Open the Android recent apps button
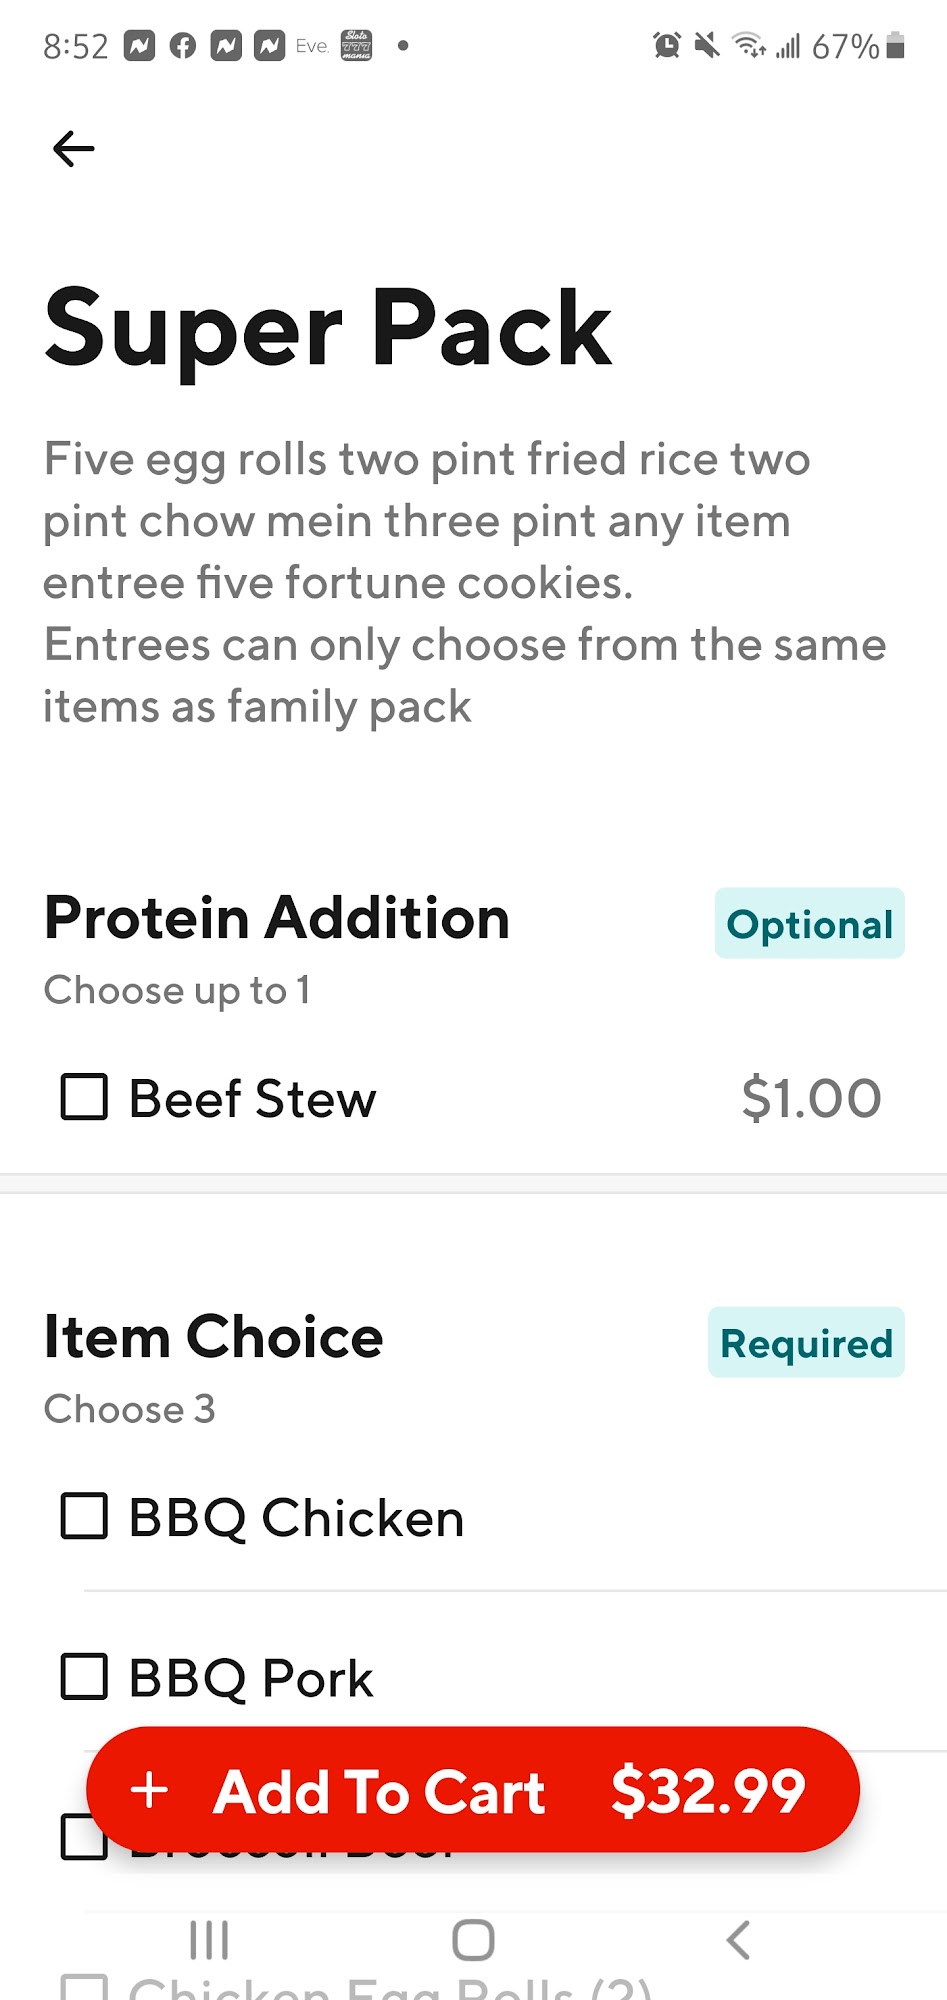The width and height of the screenshot is (947, 2000). [x=209, y=1940]
